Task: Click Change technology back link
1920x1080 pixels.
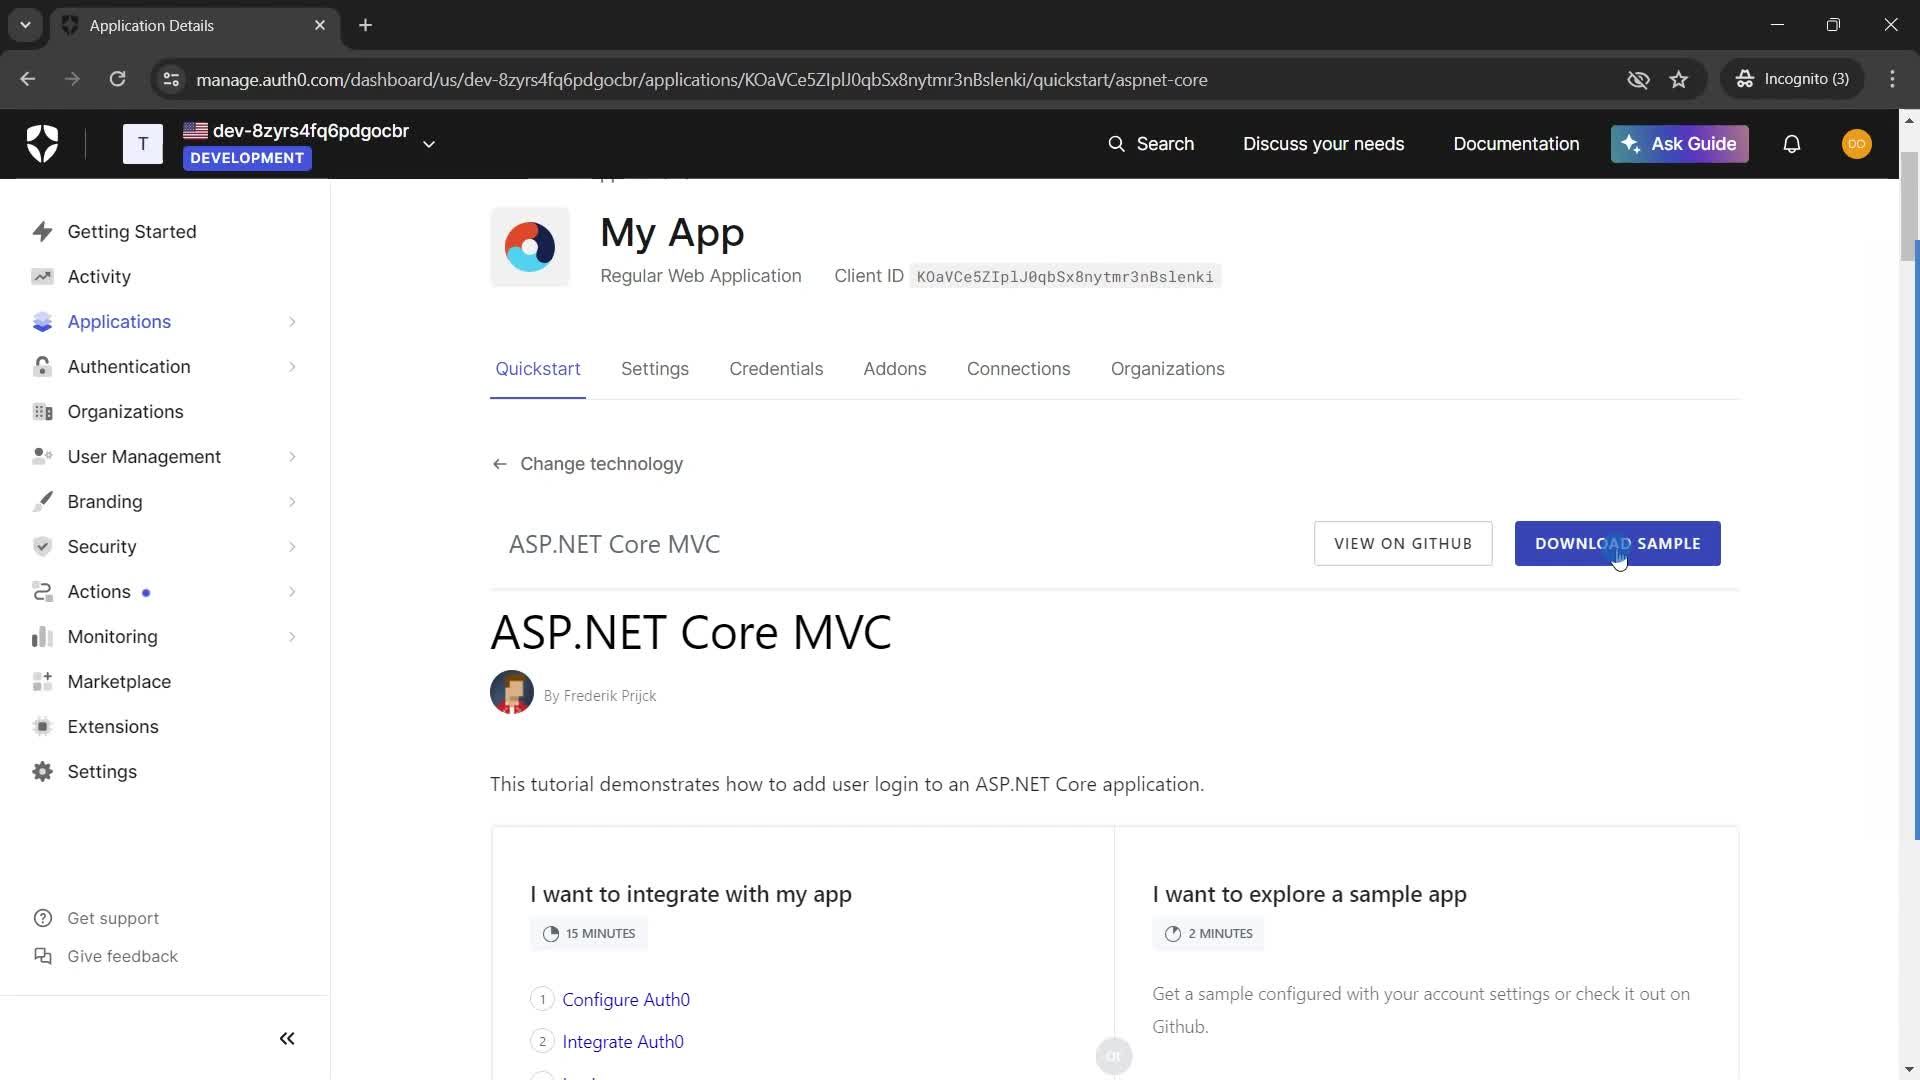Action: click(588, 464)
